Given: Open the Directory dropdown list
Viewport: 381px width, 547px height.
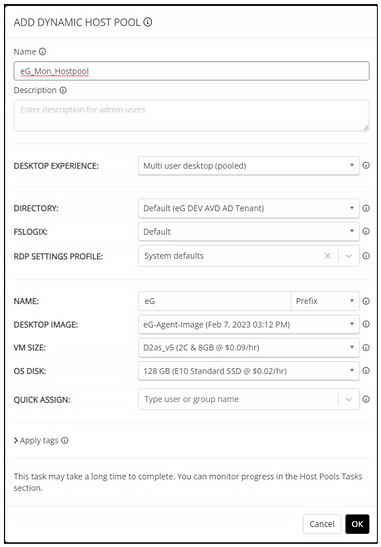Looking at the screenshot, I should pos(249,208).
